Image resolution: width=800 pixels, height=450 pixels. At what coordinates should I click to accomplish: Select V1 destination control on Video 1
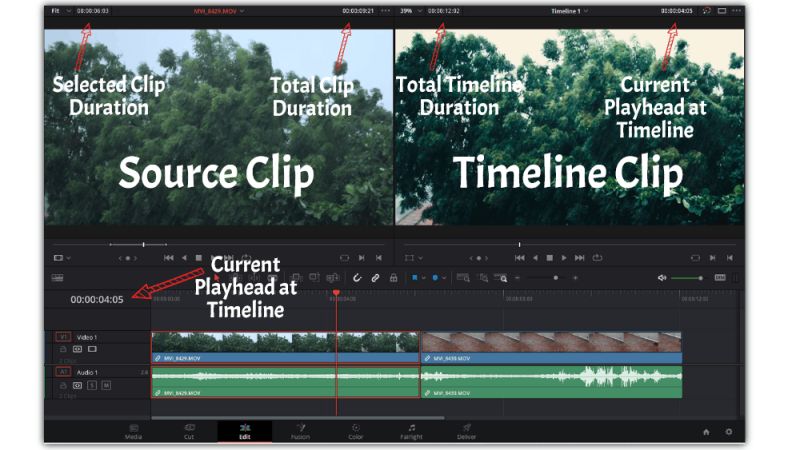coord(63,337)
